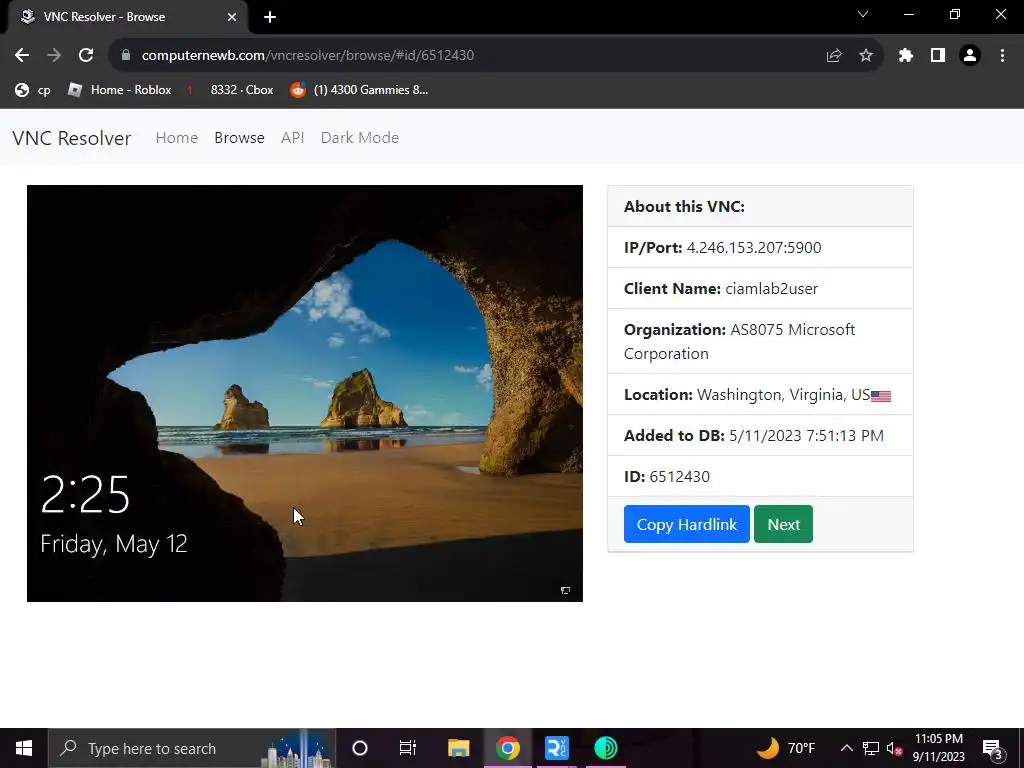Open the Home - Roblox bookmark
The image size is (1024, 768).
[120, 90]
